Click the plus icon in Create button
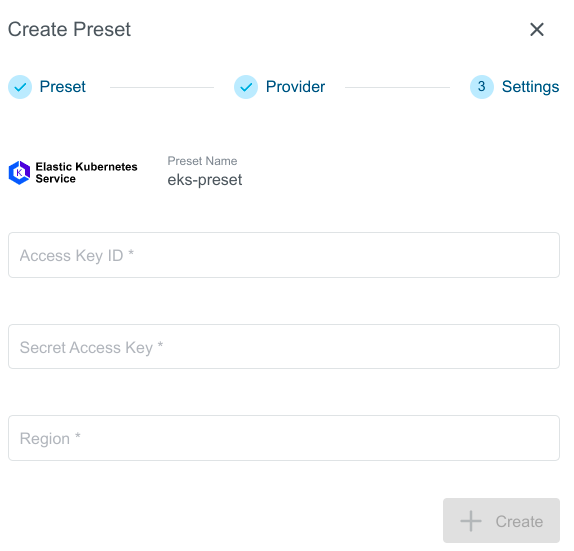Image resolution: width=574 pixels, height=551 pixels. [x=471, y=521]
